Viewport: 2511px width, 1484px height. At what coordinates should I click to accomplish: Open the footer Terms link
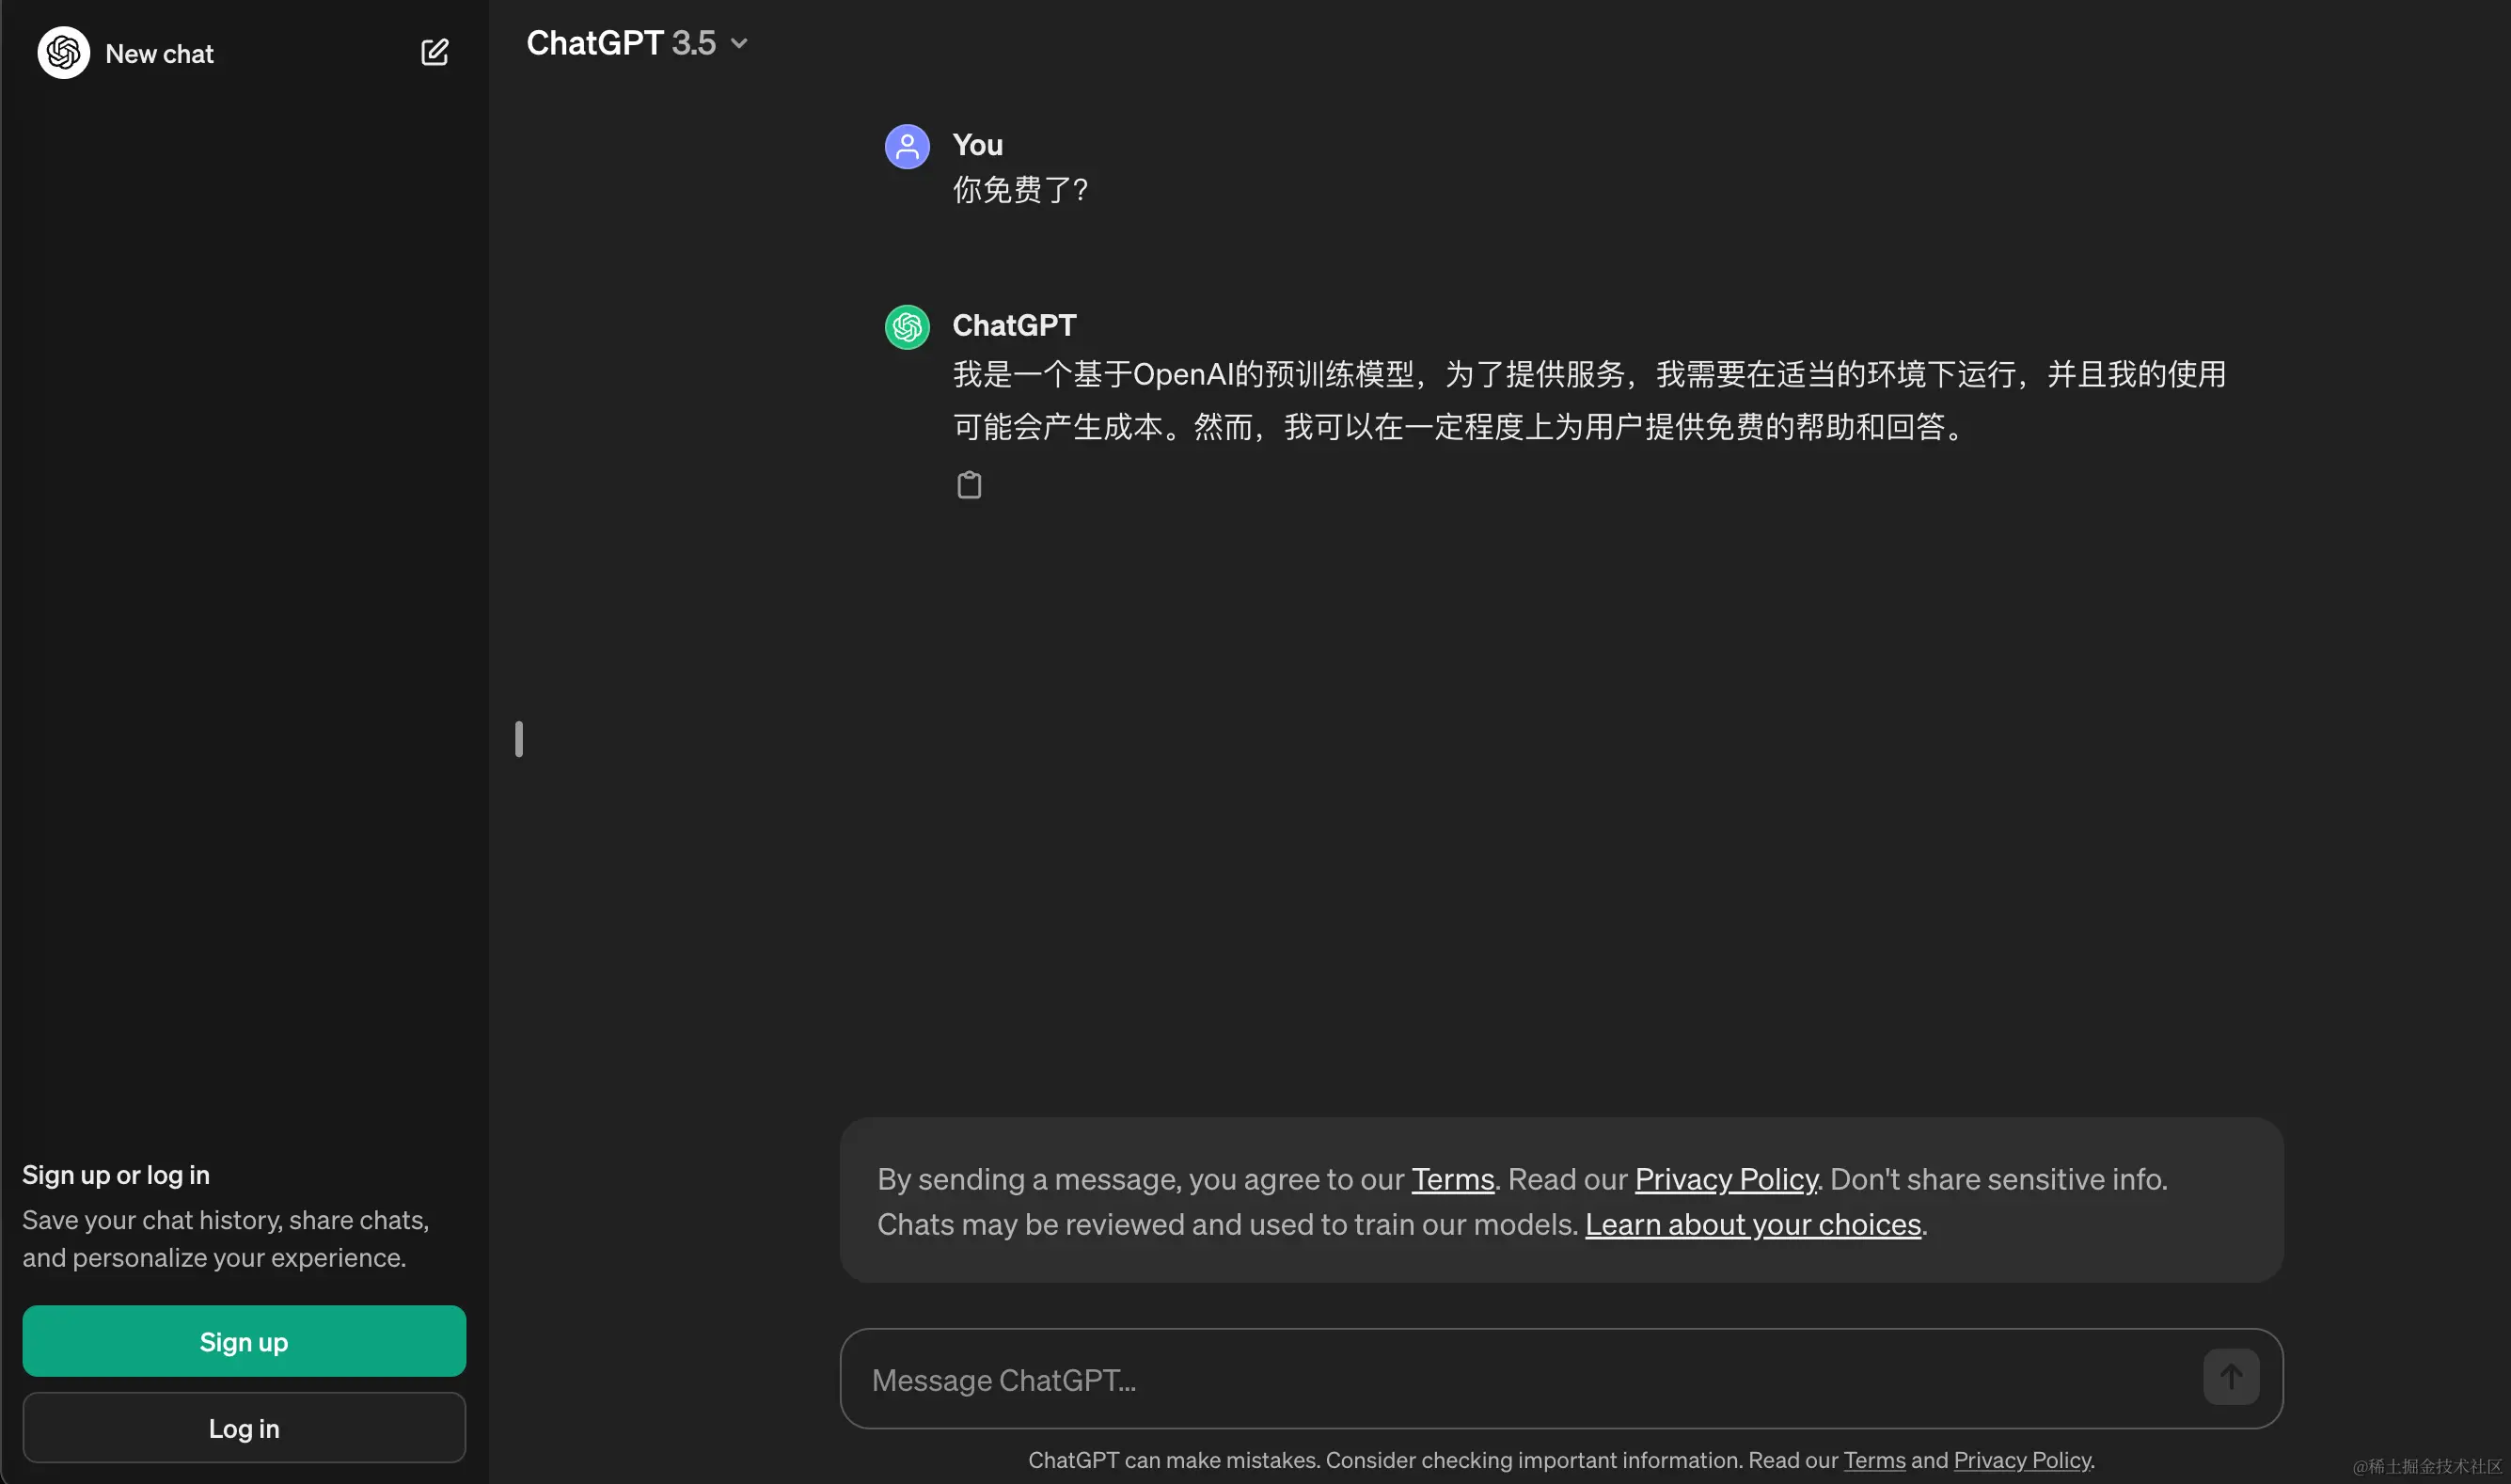tap(1874, 1460)
